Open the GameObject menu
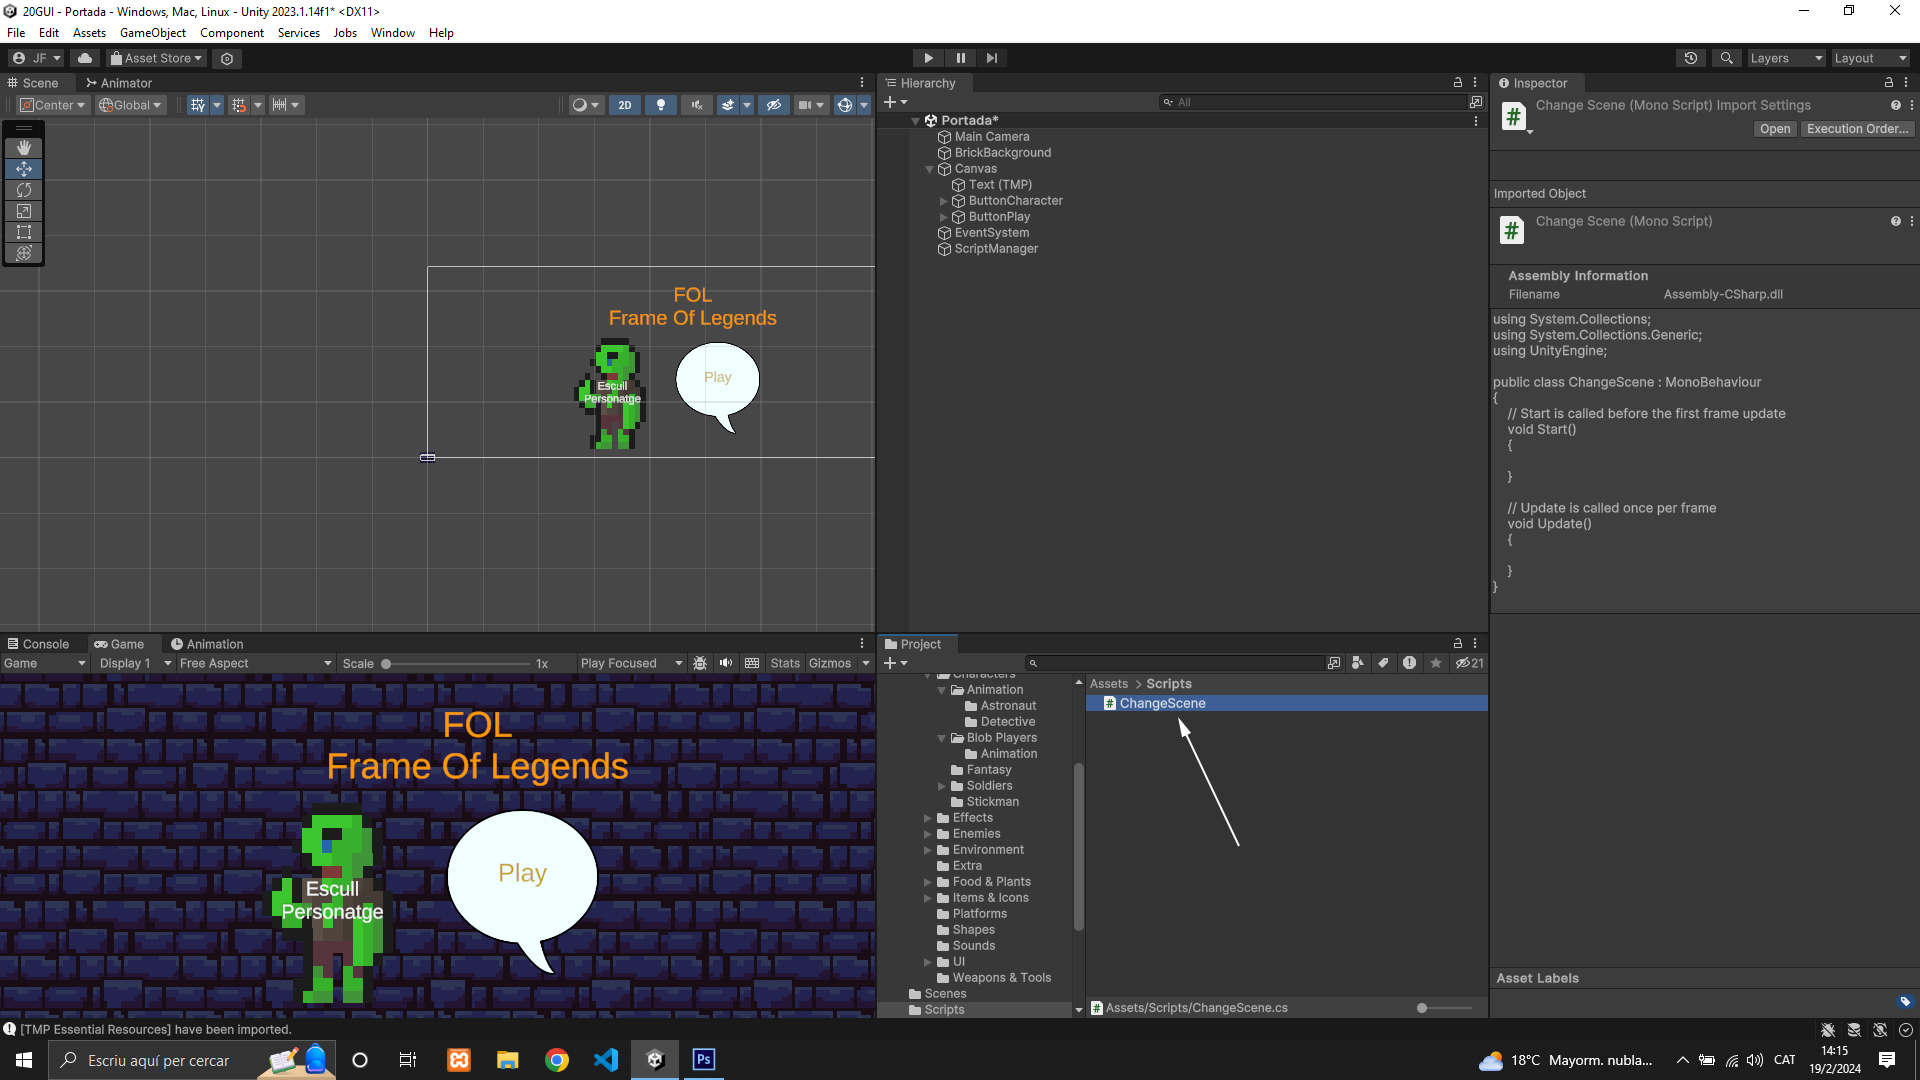The image size is (1920, 1080). [152, 33]
